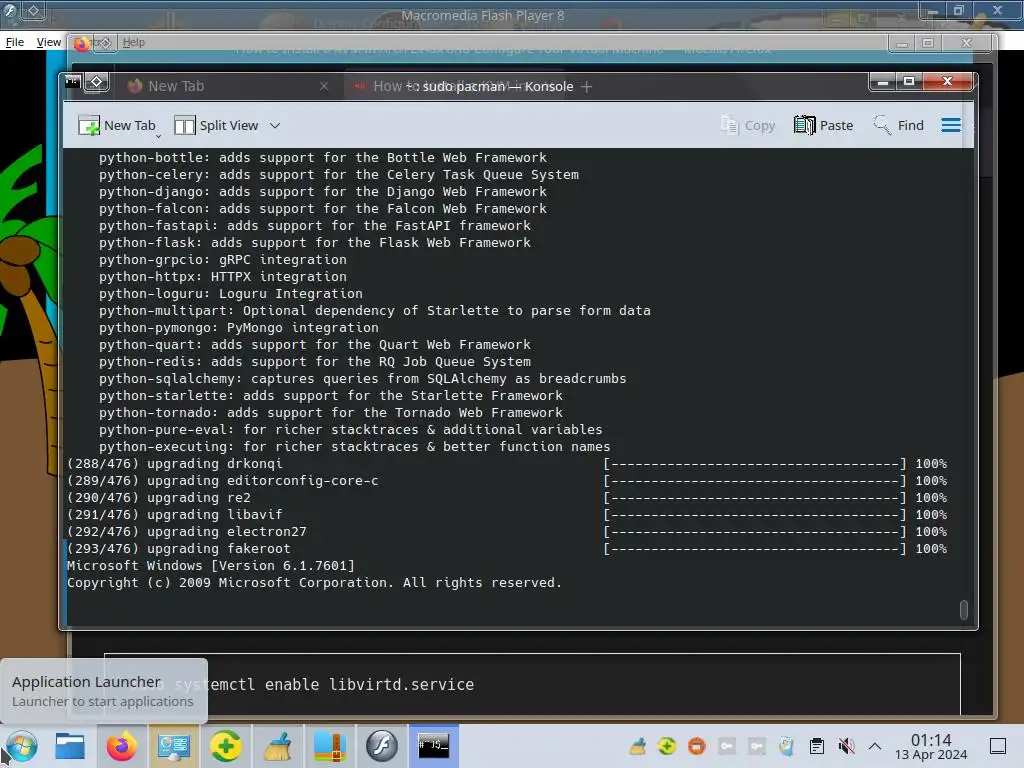The width and height of the screenshot is (1024, 768).
Task: Click the libvirtd.service command box in Firefox
Action: tap(532, 684)
